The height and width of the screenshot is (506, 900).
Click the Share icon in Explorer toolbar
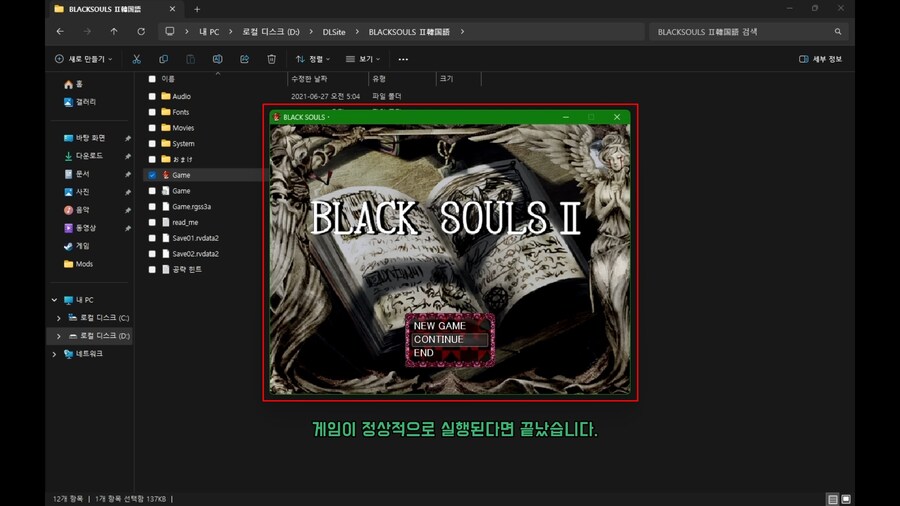(x=245, y=59)
